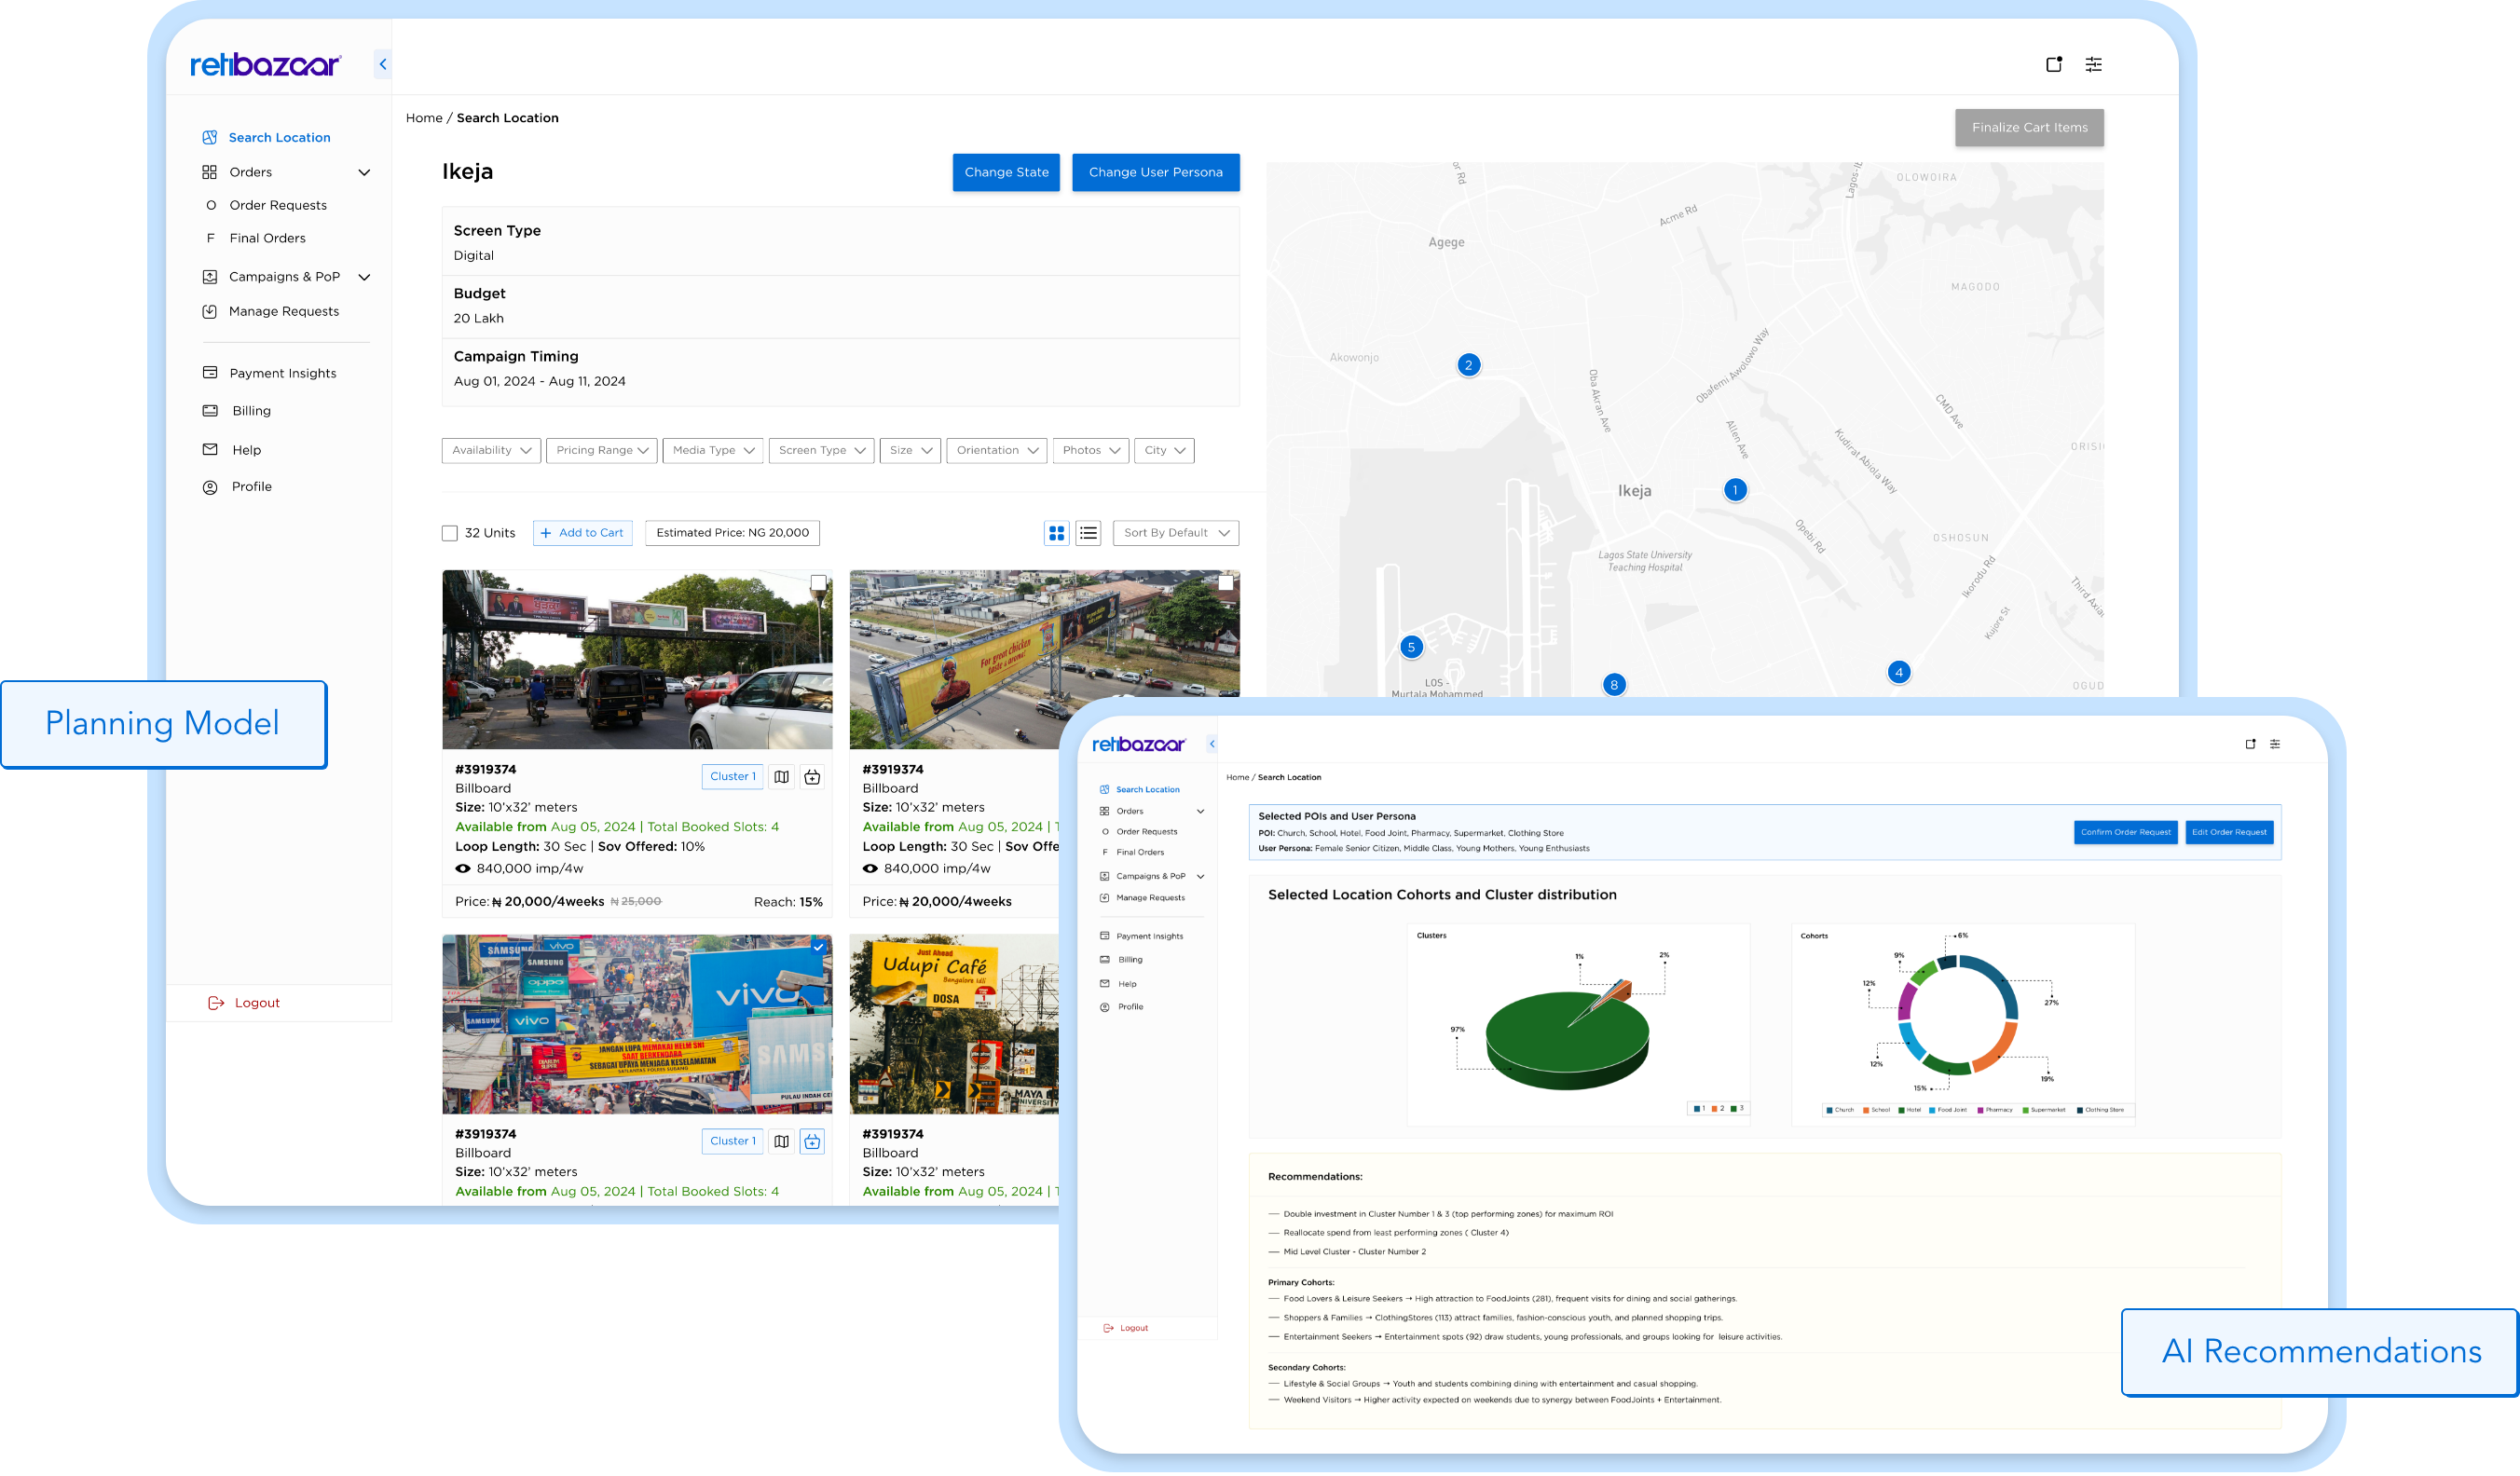Open the Screen Type filter dropdown

822,450
